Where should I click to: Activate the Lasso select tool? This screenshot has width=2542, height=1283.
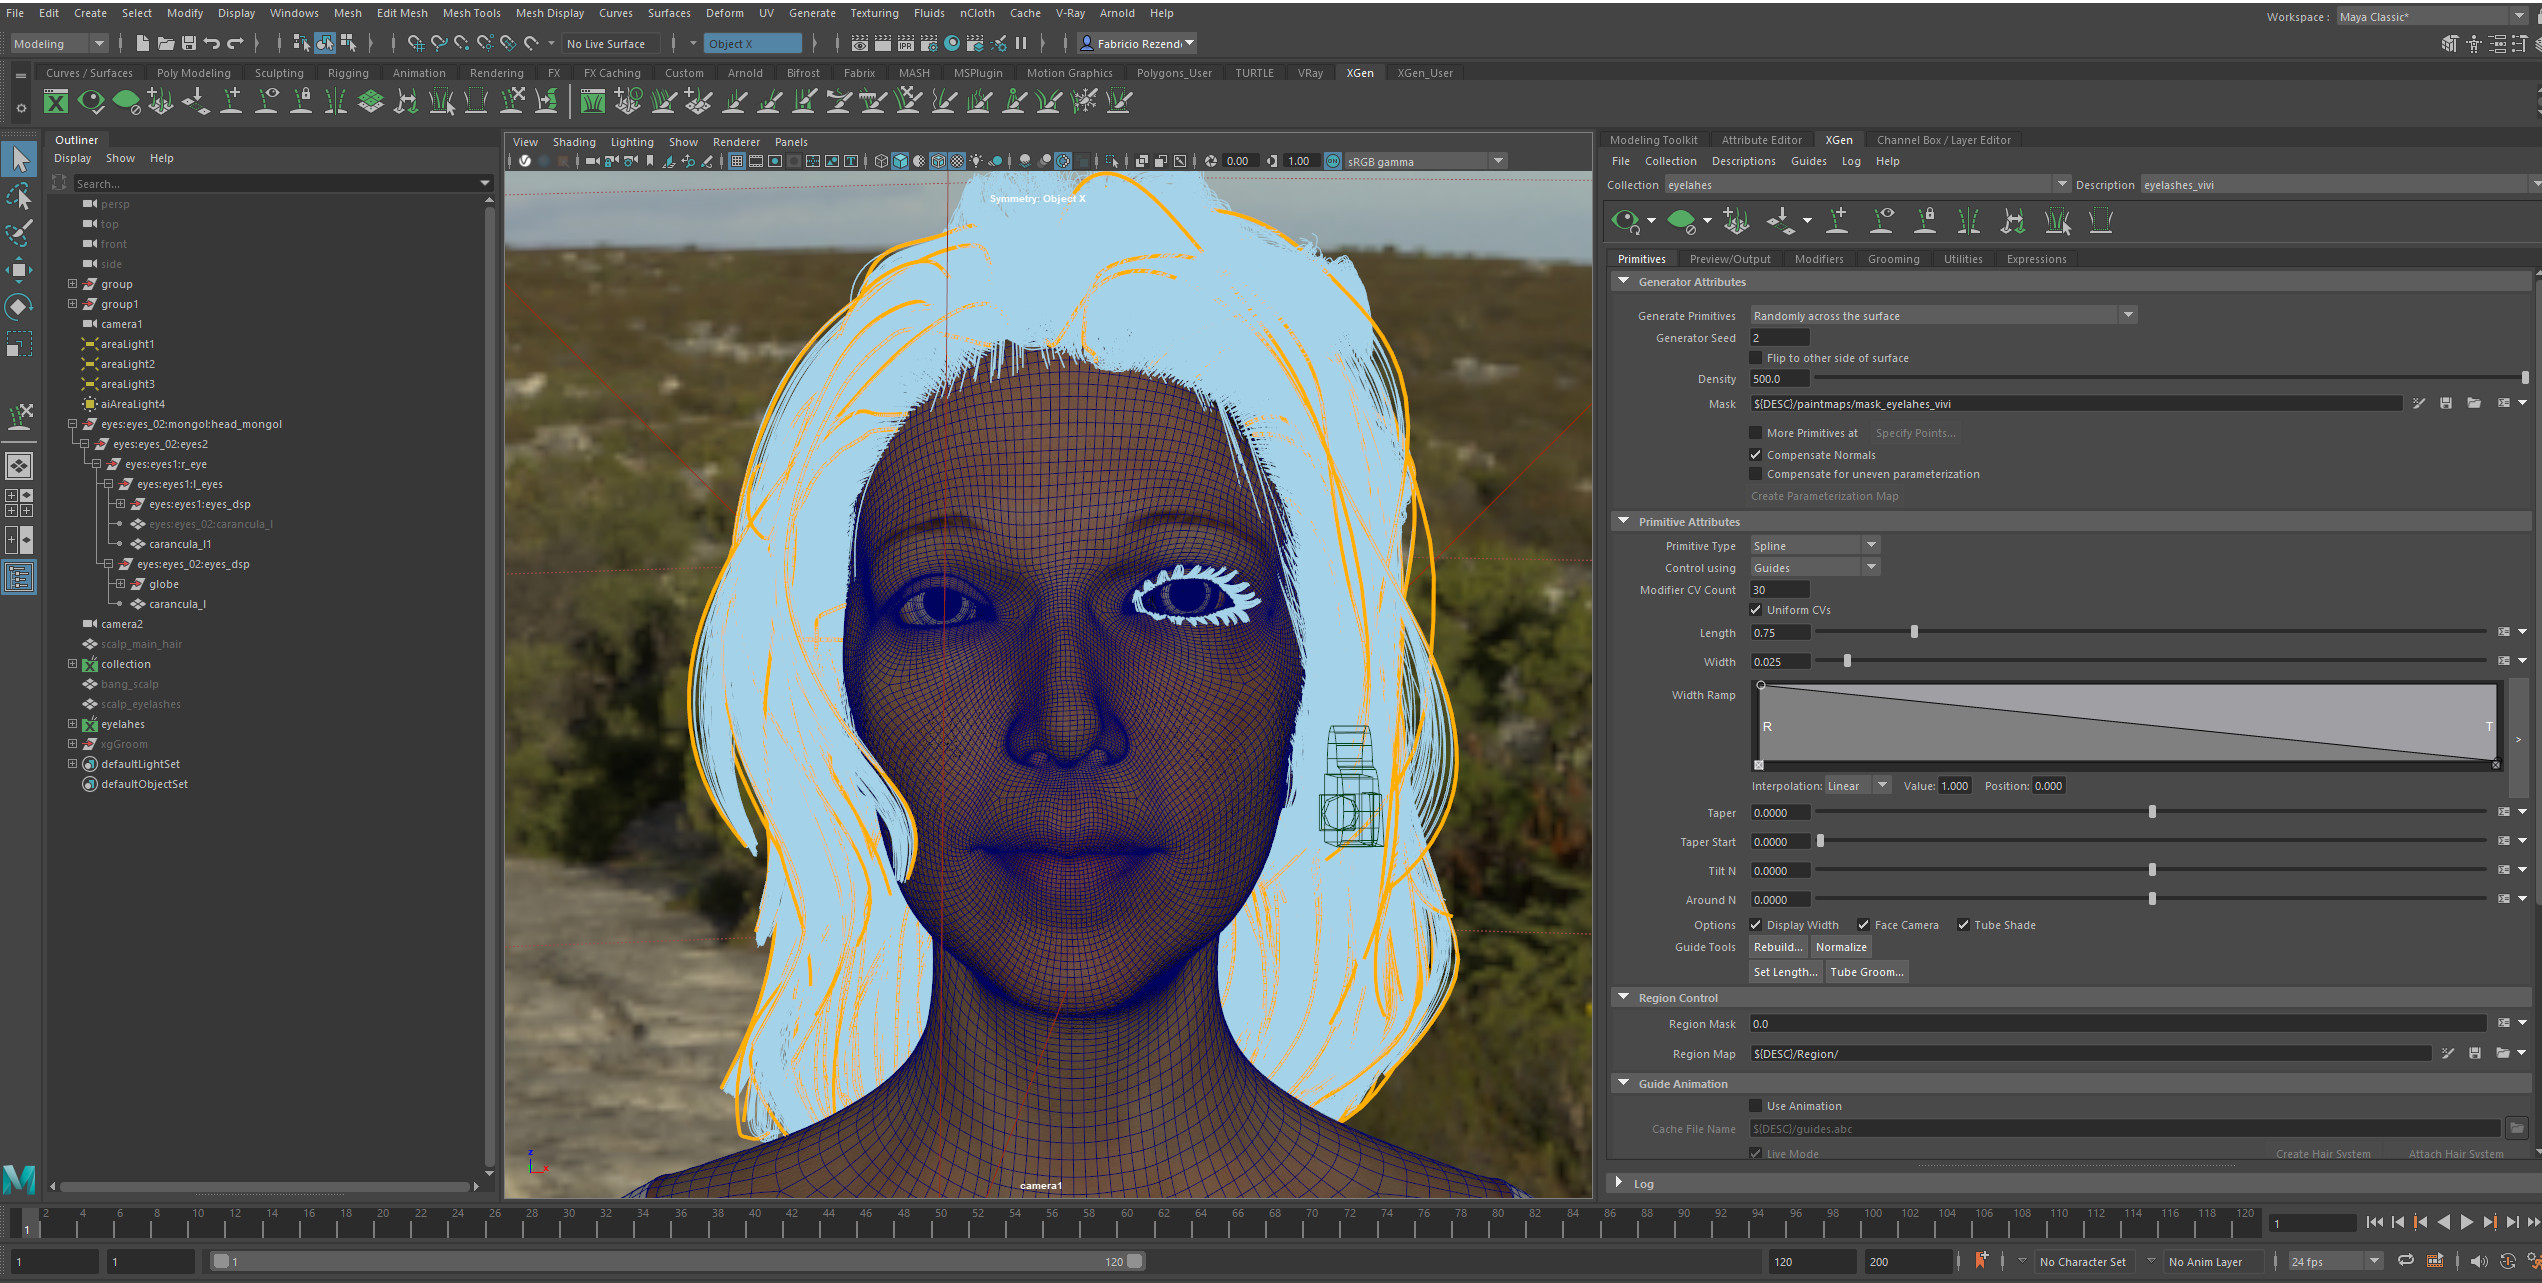coord(19,197)
